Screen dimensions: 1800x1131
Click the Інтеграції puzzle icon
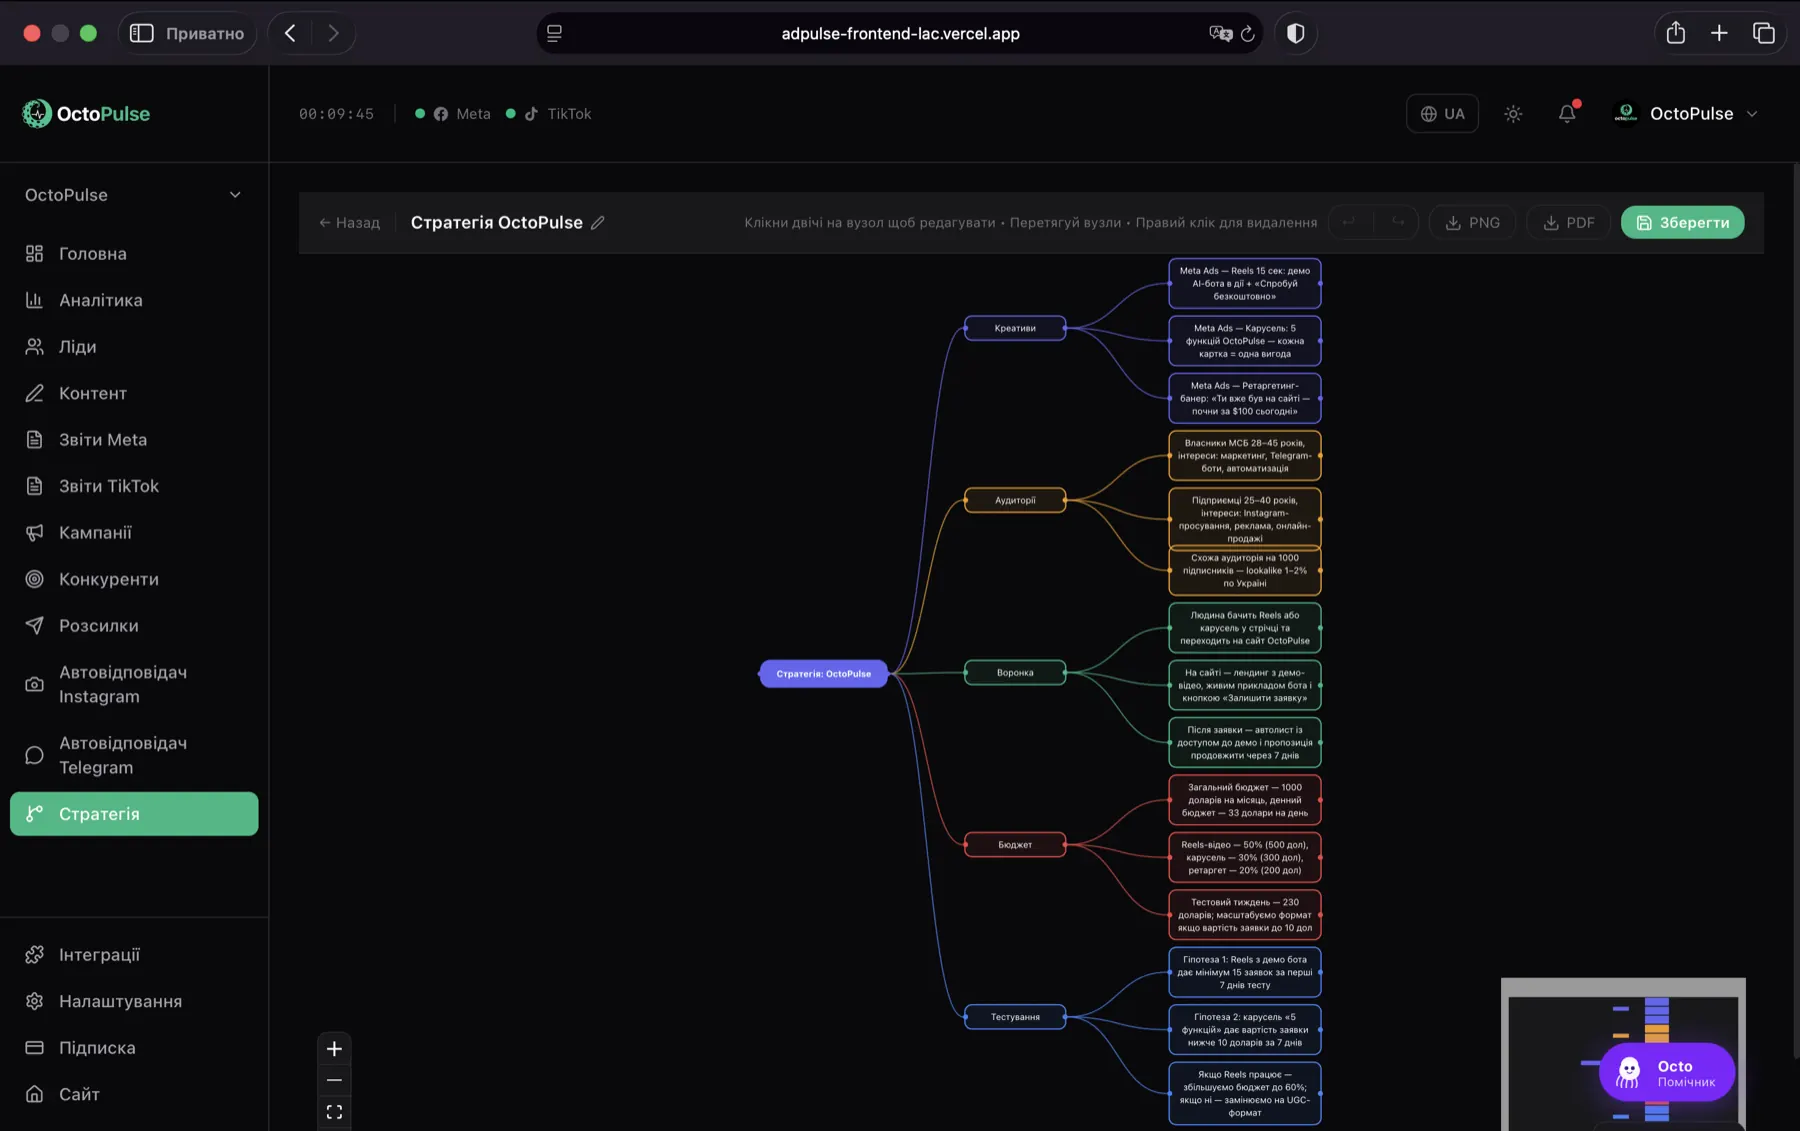[34, 955]
